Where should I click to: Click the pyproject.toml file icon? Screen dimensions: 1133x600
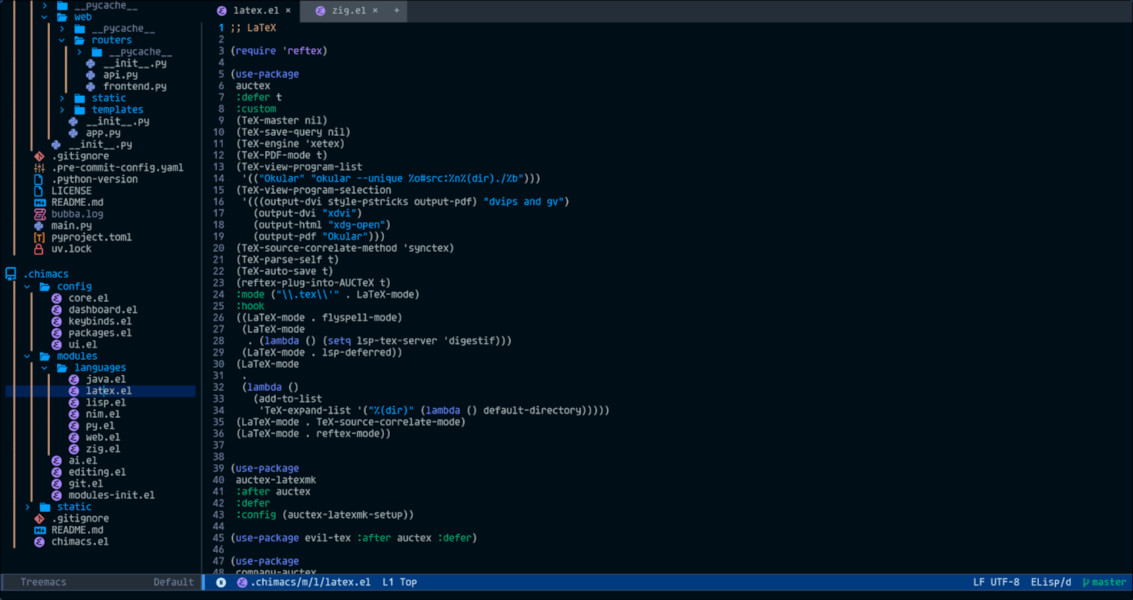pos(40,237)
